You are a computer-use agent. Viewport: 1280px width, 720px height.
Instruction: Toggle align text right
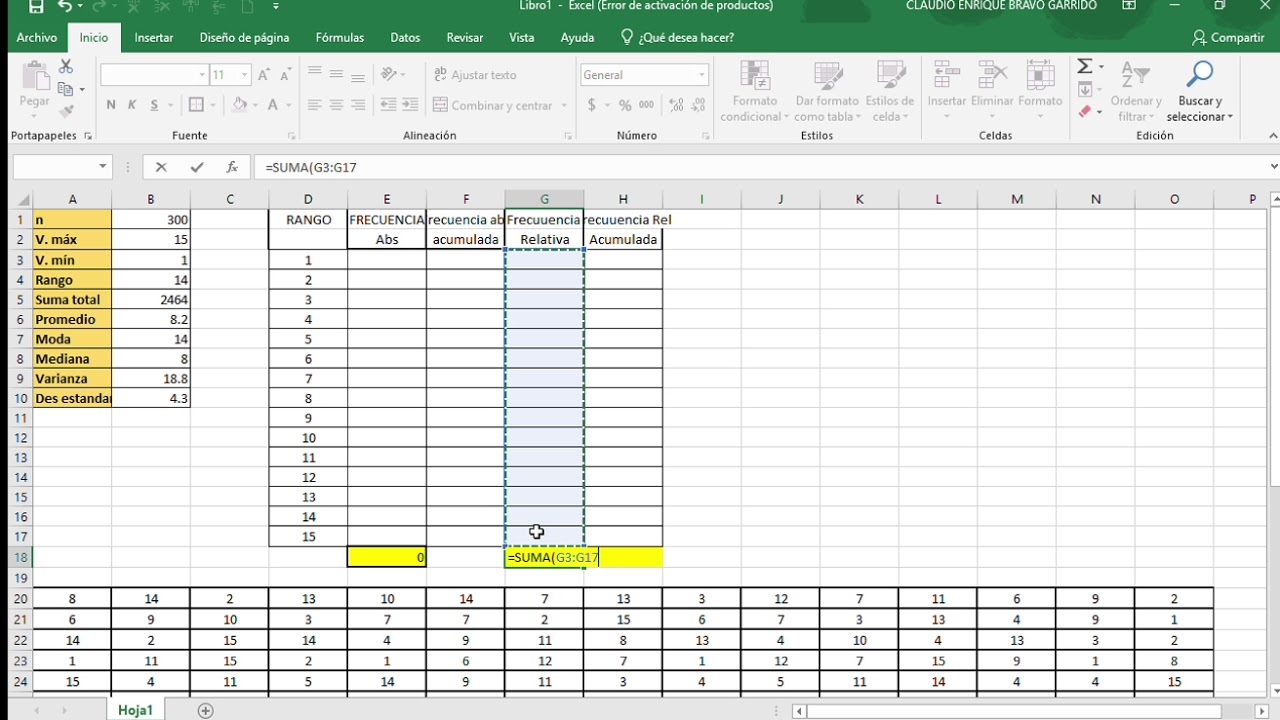pyautogui.click(x=360, y=105)
